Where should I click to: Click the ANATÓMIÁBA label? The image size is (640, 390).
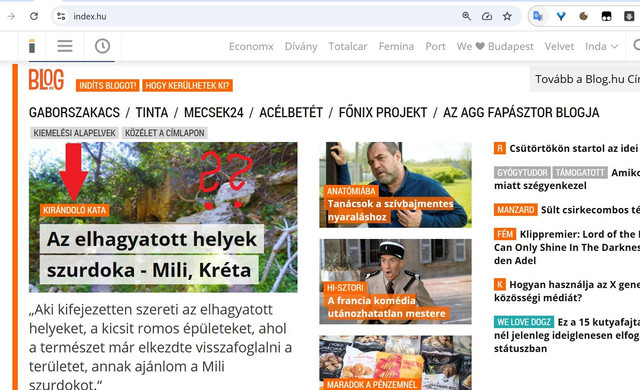pyautogui.click(x=351, y=191)
